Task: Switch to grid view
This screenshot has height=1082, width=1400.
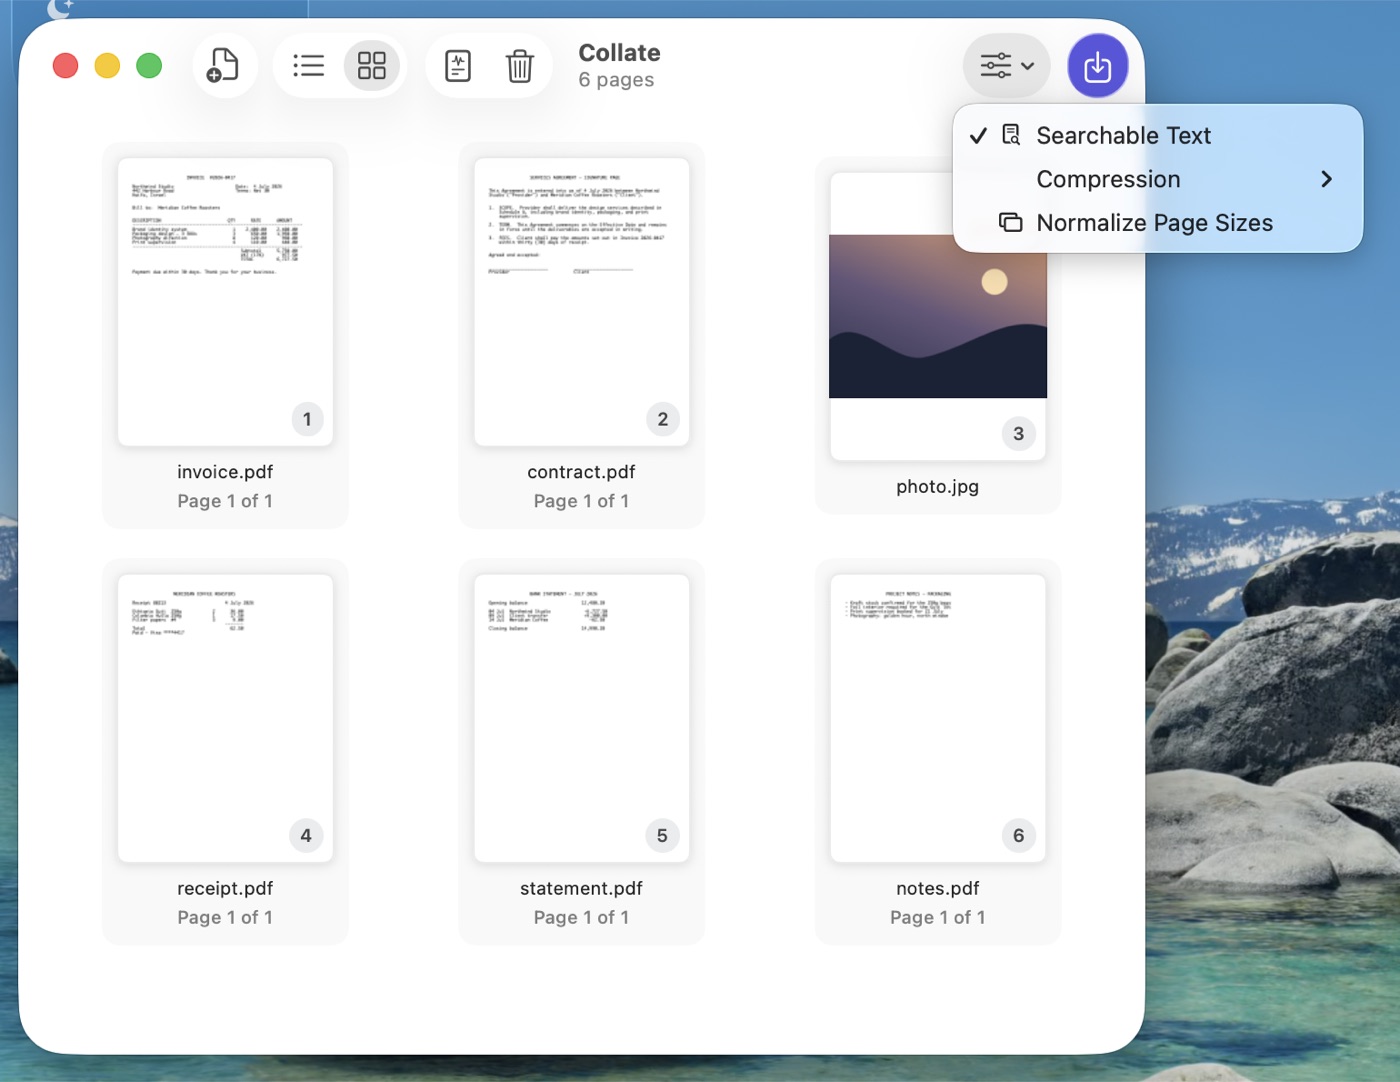Action: tap(372, 66)
